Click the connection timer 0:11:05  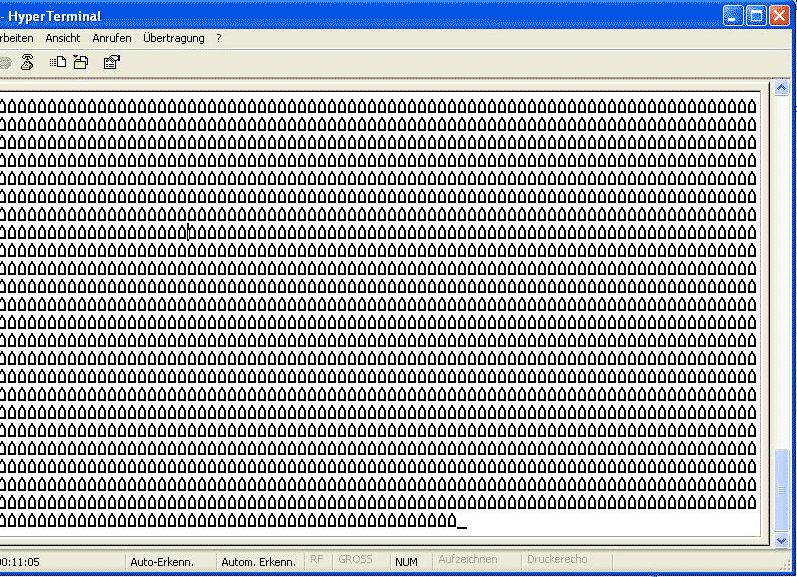(x=19, y=562)
